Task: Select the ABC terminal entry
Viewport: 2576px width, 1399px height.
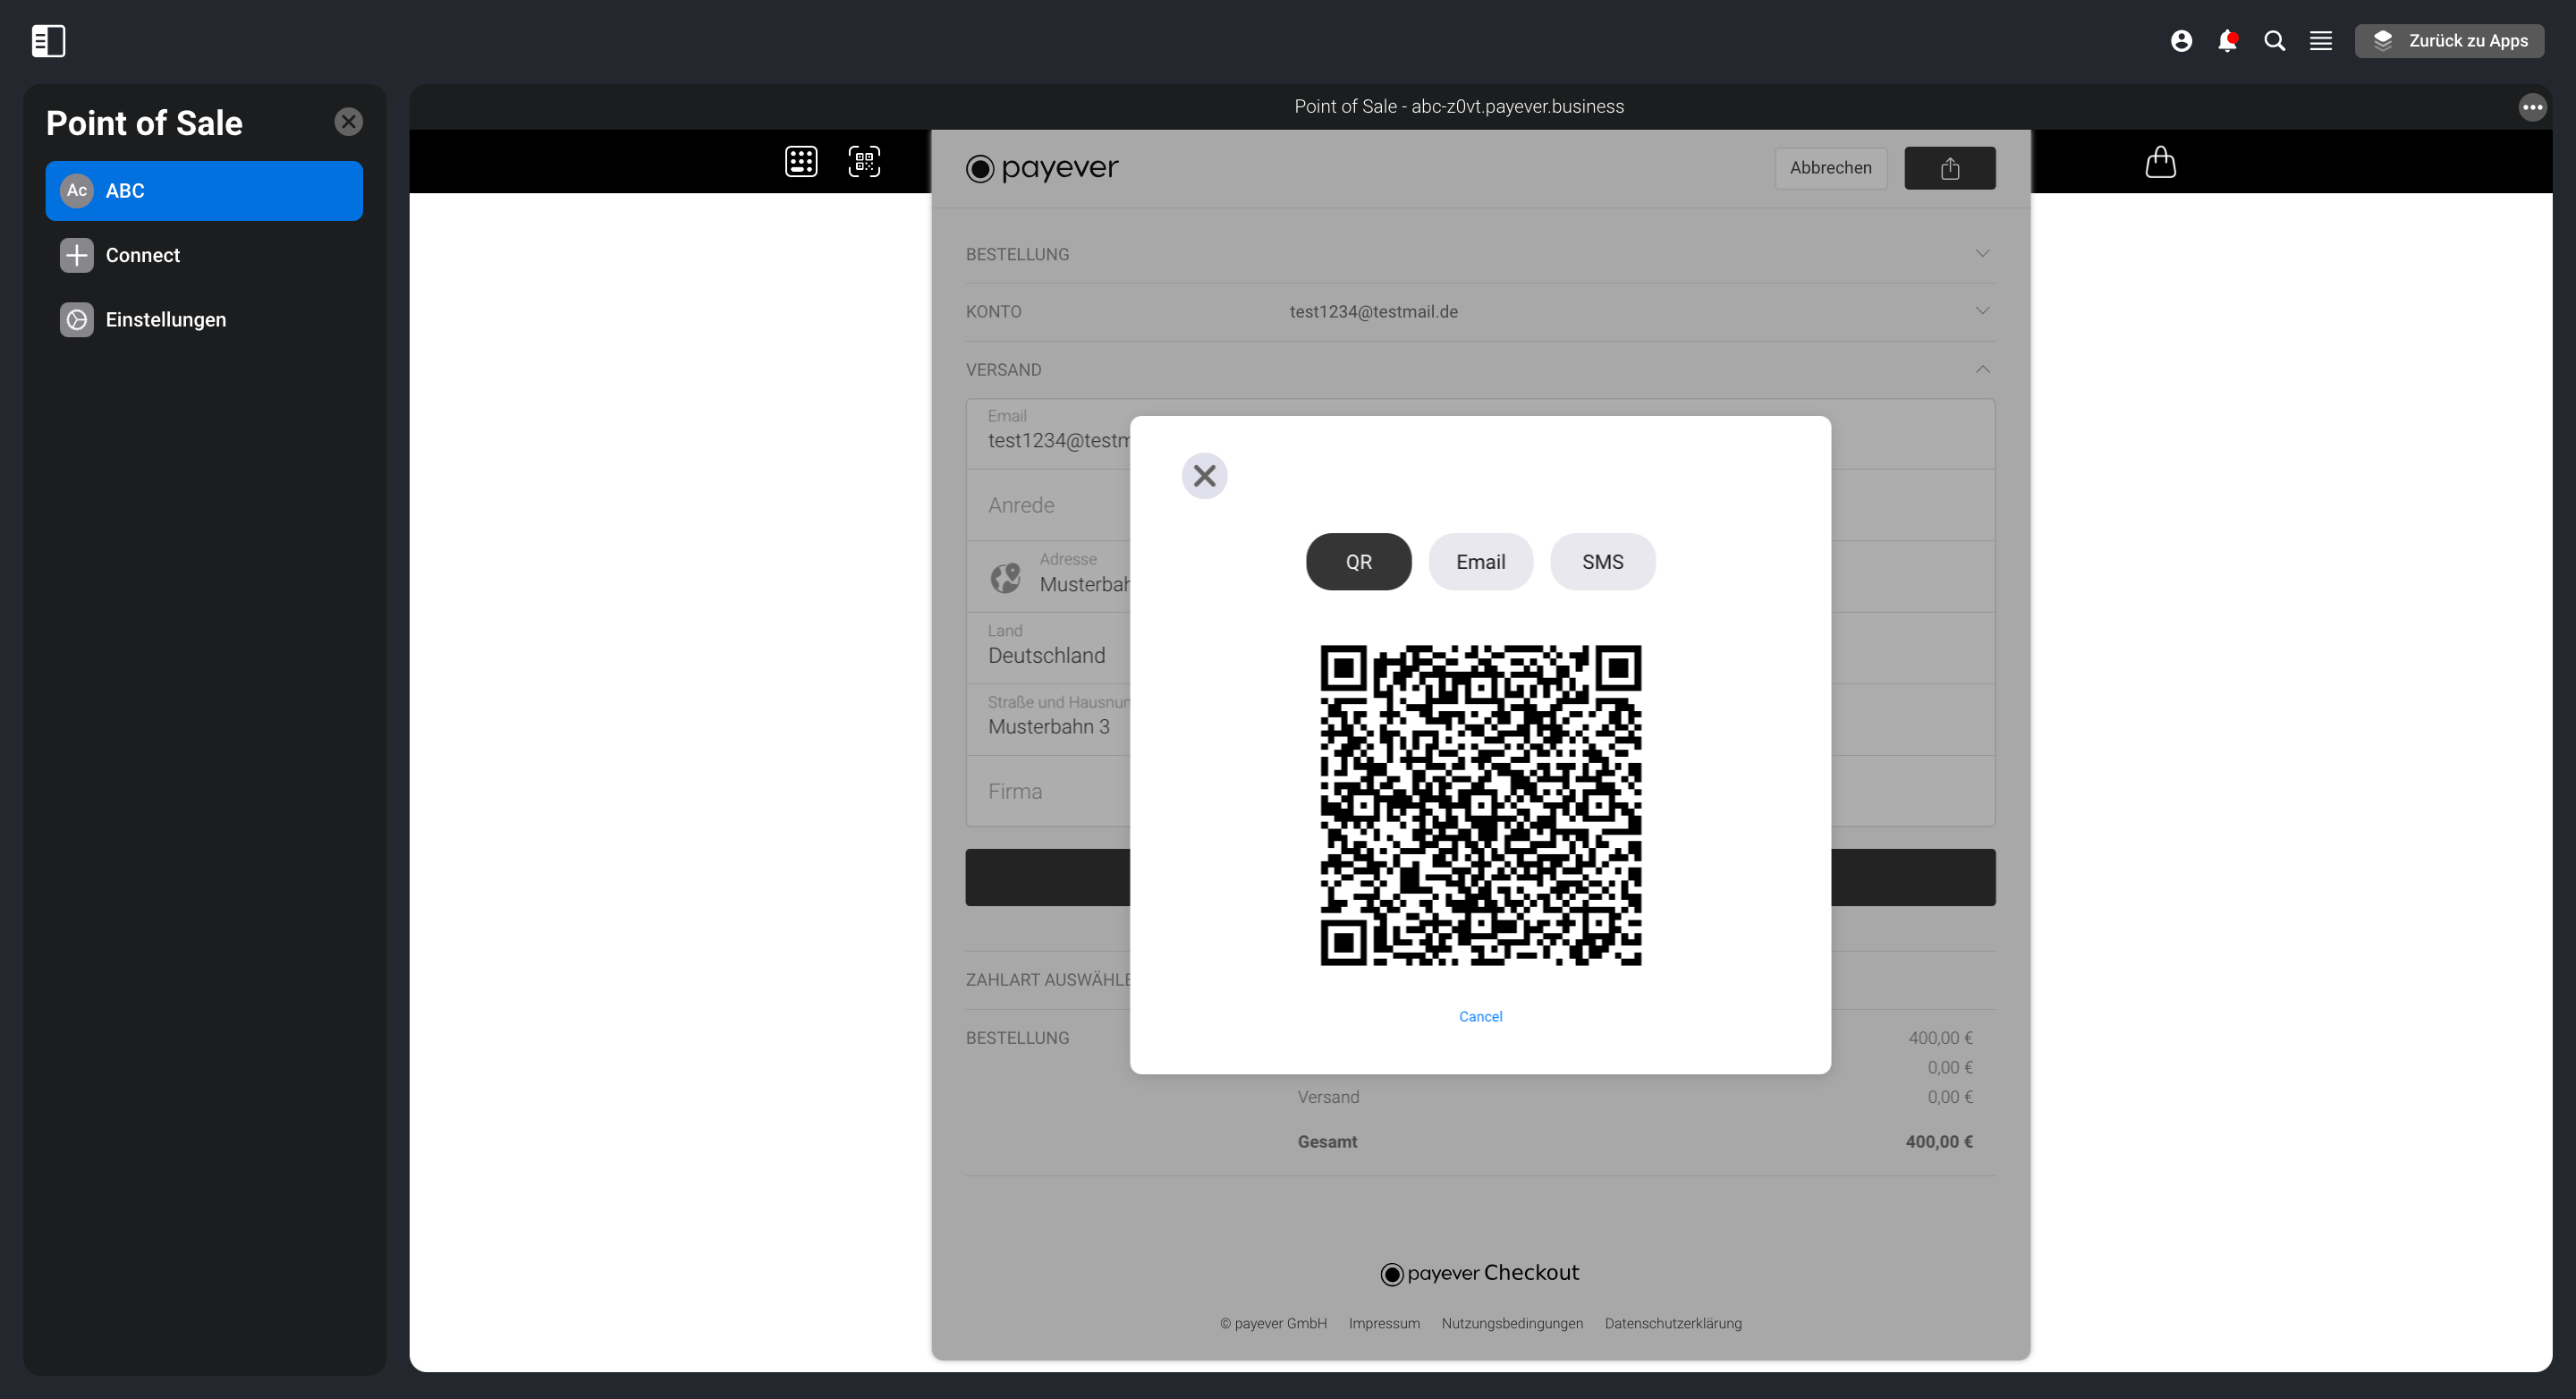Action: pos(204,191)
